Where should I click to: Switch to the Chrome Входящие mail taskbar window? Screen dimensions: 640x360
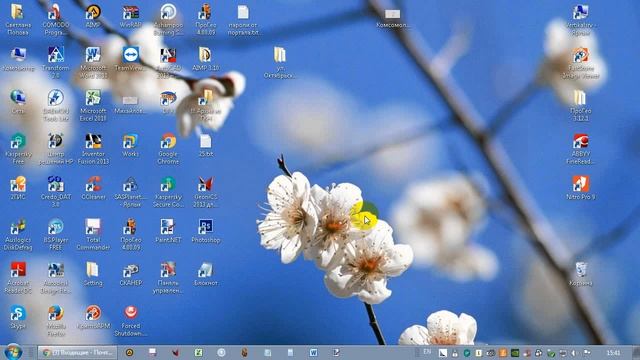[78, 352]
